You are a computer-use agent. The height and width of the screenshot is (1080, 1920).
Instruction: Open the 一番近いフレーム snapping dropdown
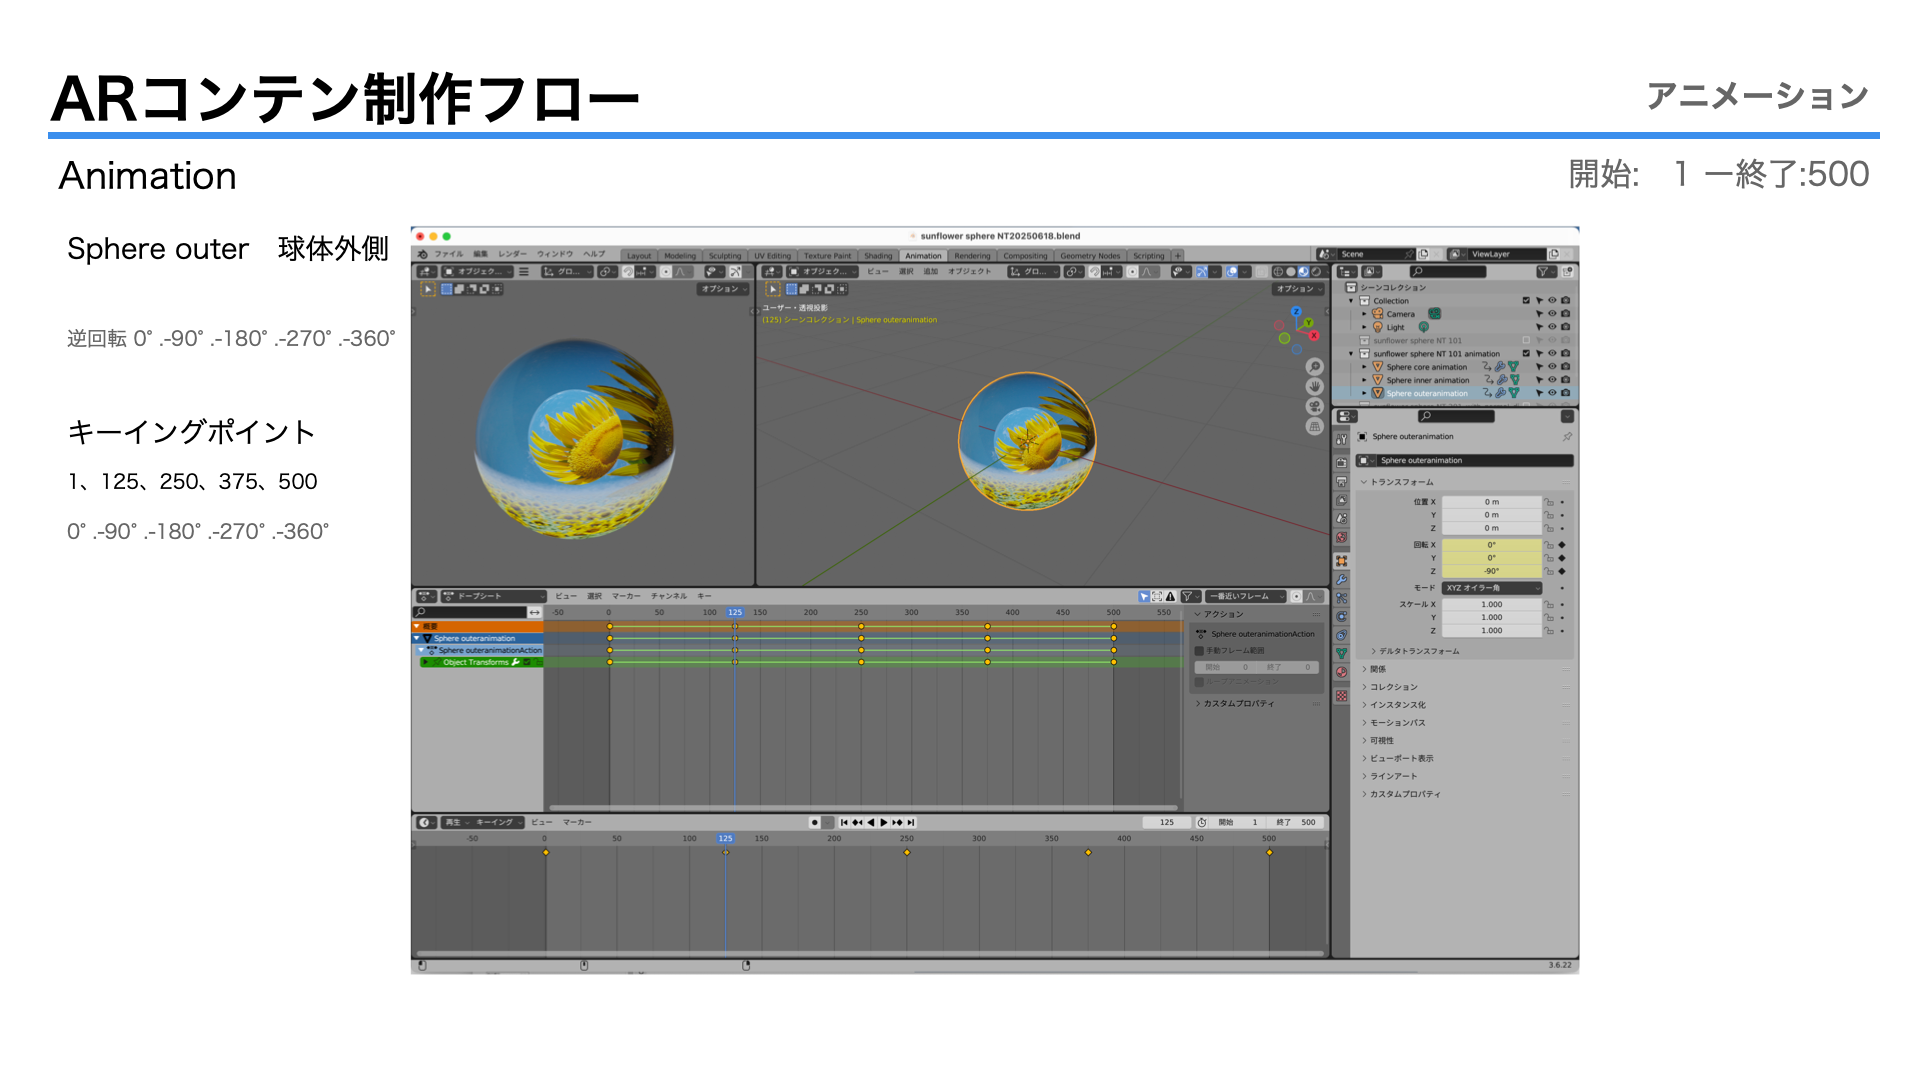[x=1245, y=596]
